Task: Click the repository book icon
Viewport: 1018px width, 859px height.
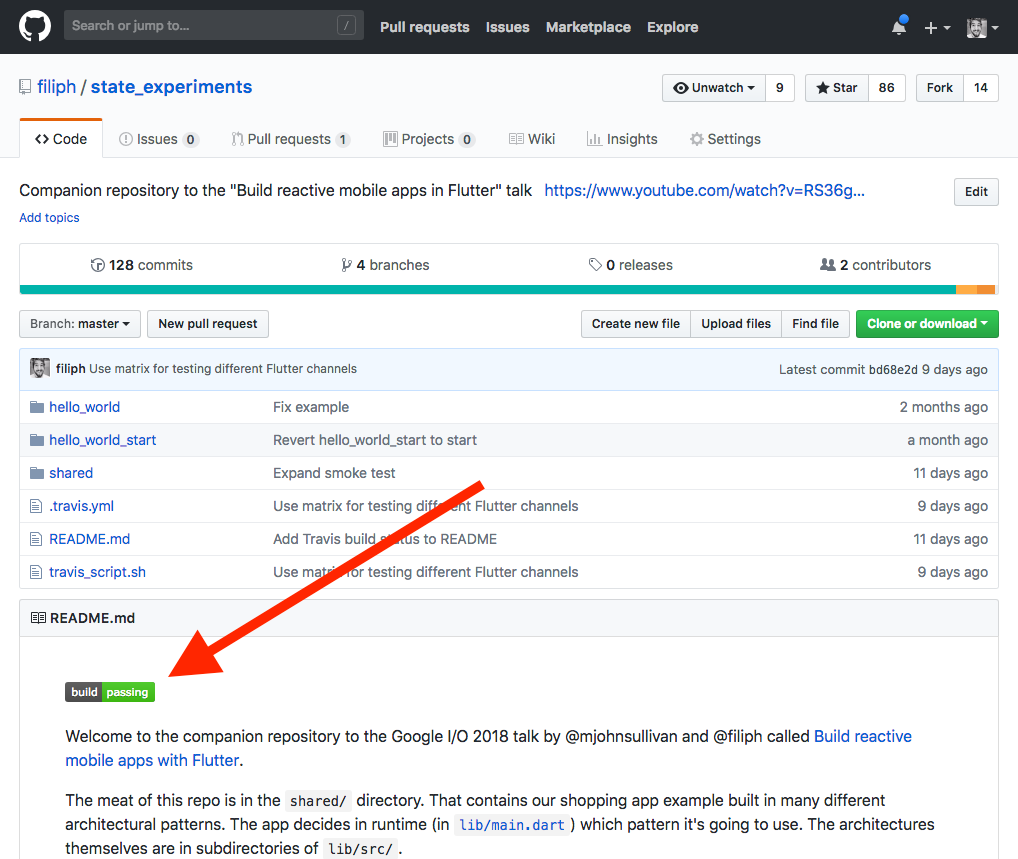Action: [x=25, y=87]
